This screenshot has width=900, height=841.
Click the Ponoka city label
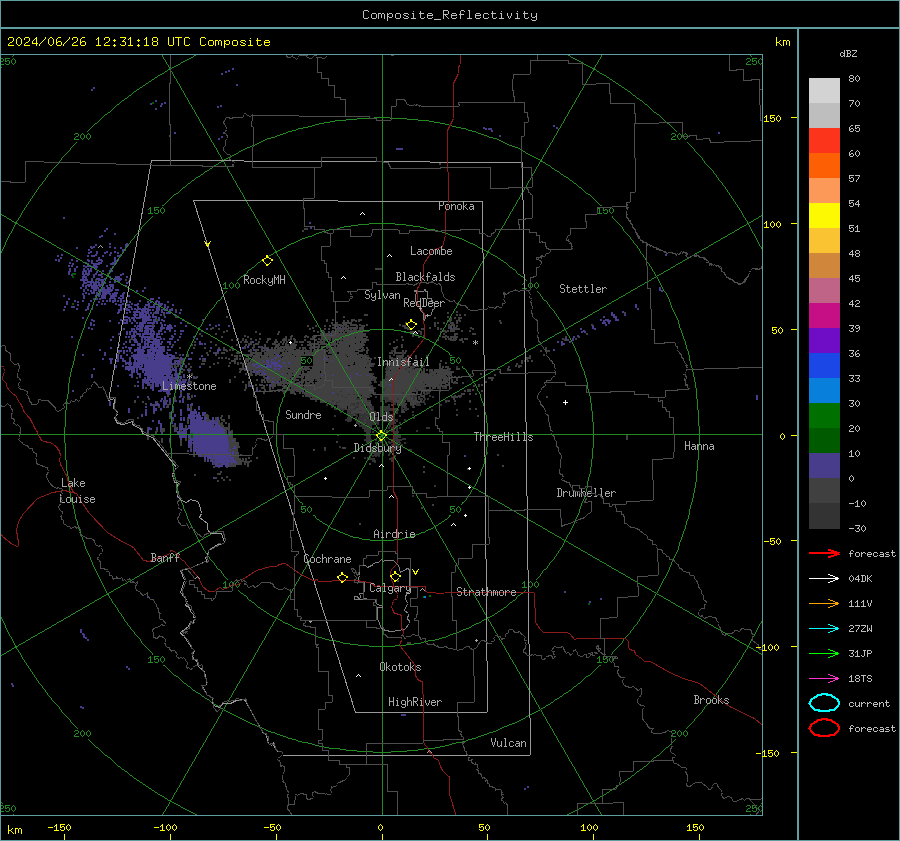click(x=456, y=206)
